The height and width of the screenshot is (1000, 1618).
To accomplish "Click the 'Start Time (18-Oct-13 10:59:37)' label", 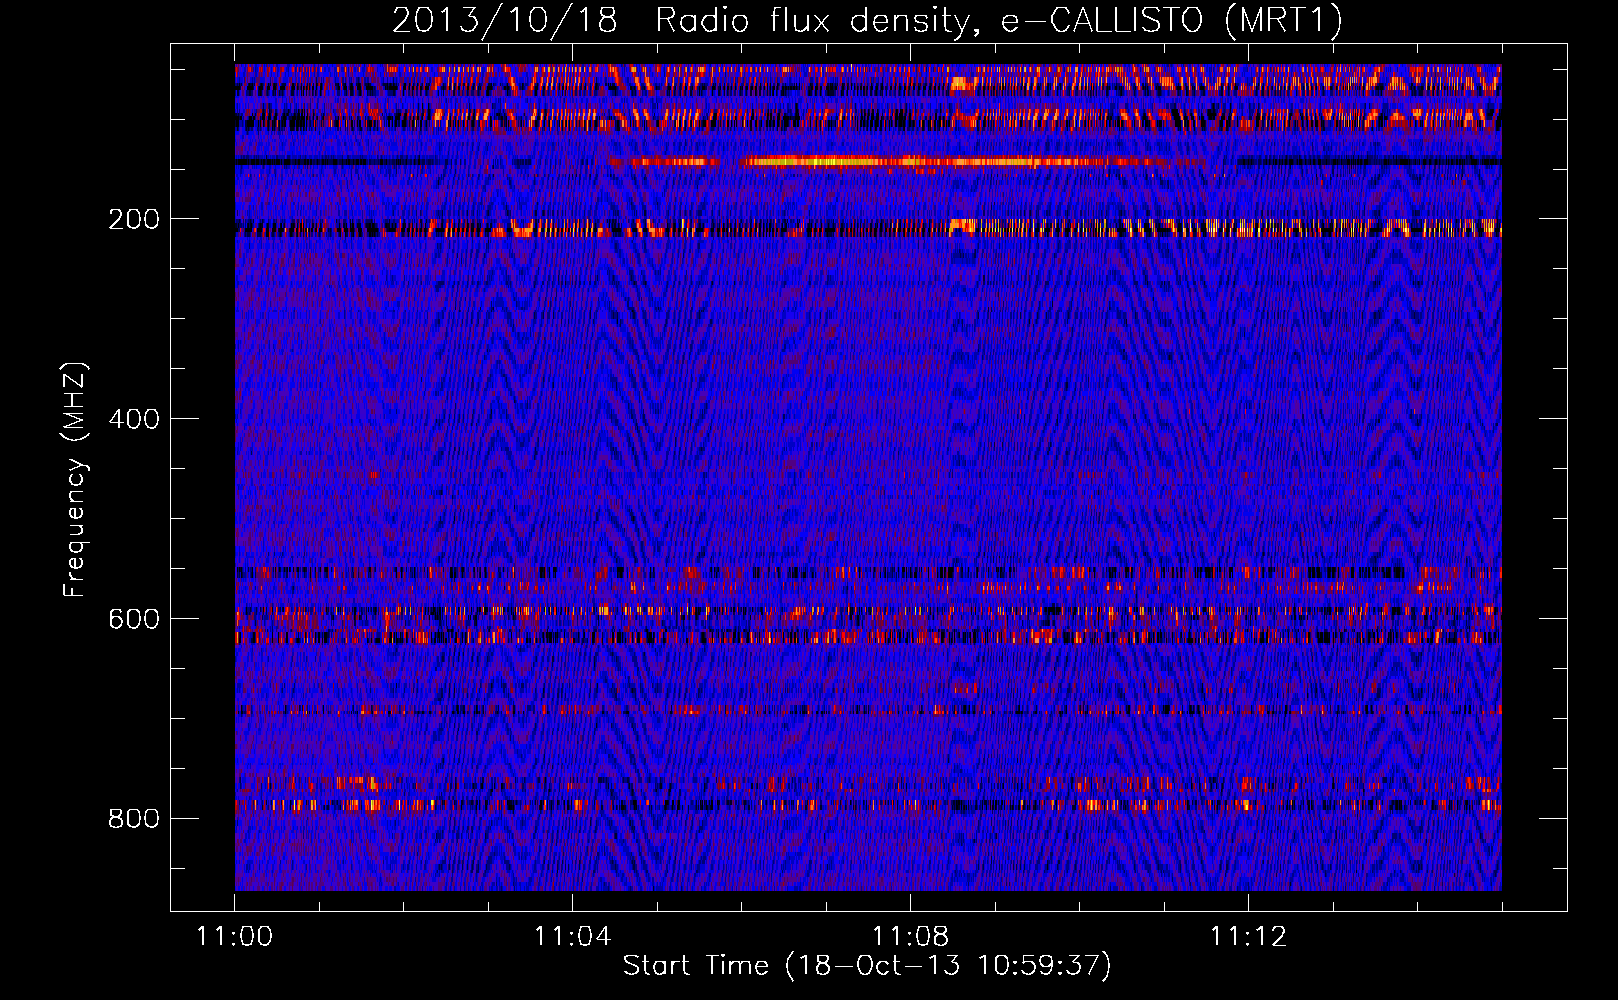I will pos(867,965).
